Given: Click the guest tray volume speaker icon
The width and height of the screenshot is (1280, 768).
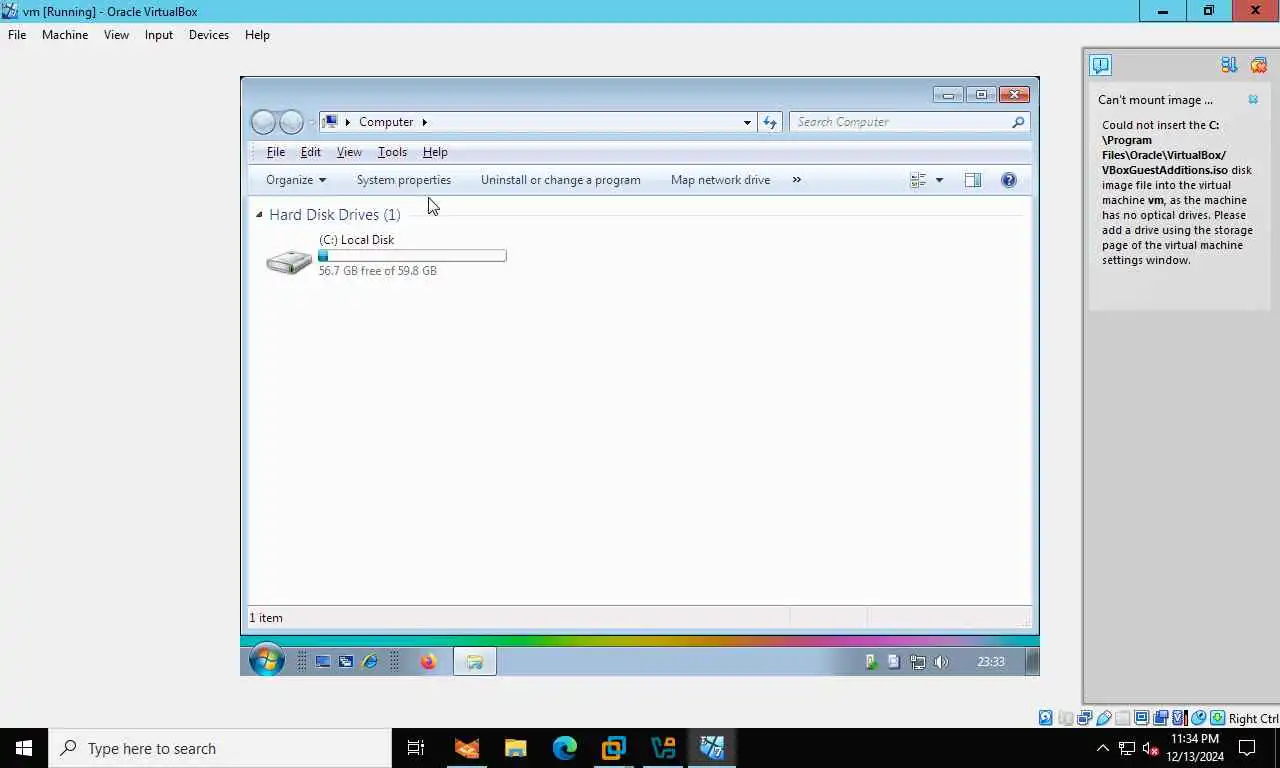Looking at the screenshot, I should (x=941, y=662).
